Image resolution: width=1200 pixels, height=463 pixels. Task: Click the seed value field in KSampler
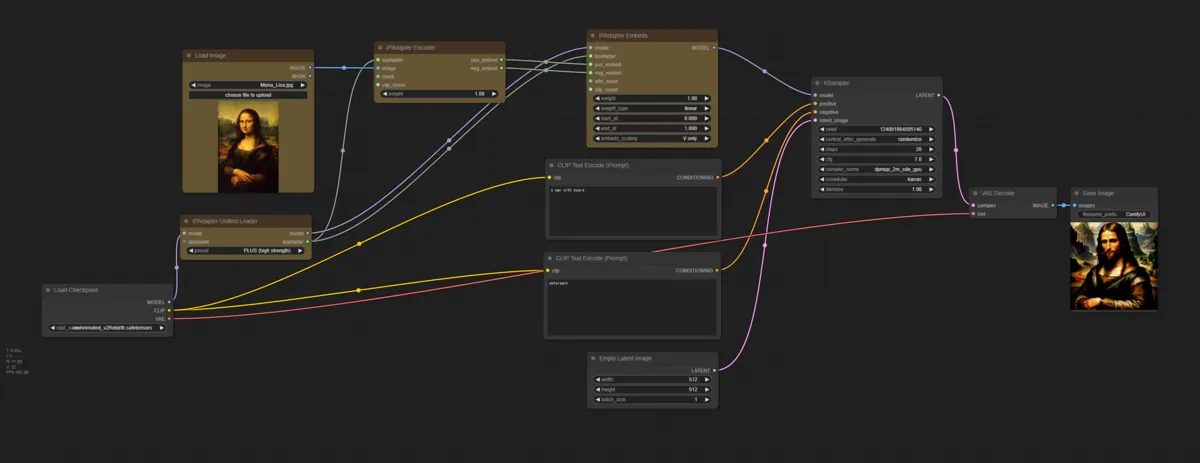(x=877, y=129)
